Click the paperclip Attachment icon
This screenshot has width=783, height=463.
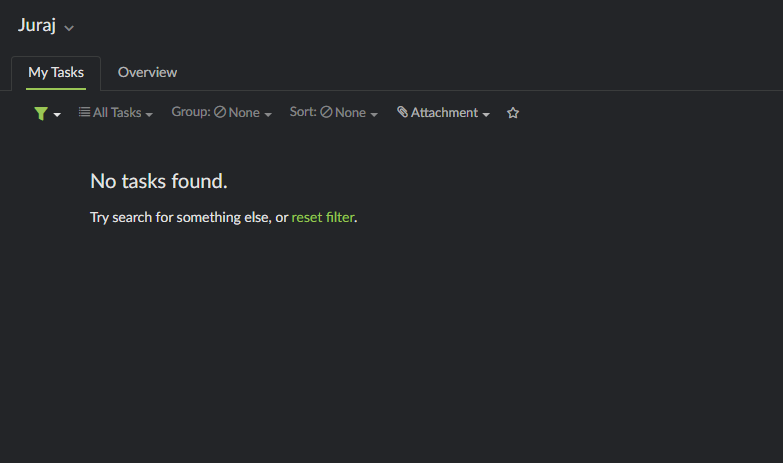click(402, 112)
